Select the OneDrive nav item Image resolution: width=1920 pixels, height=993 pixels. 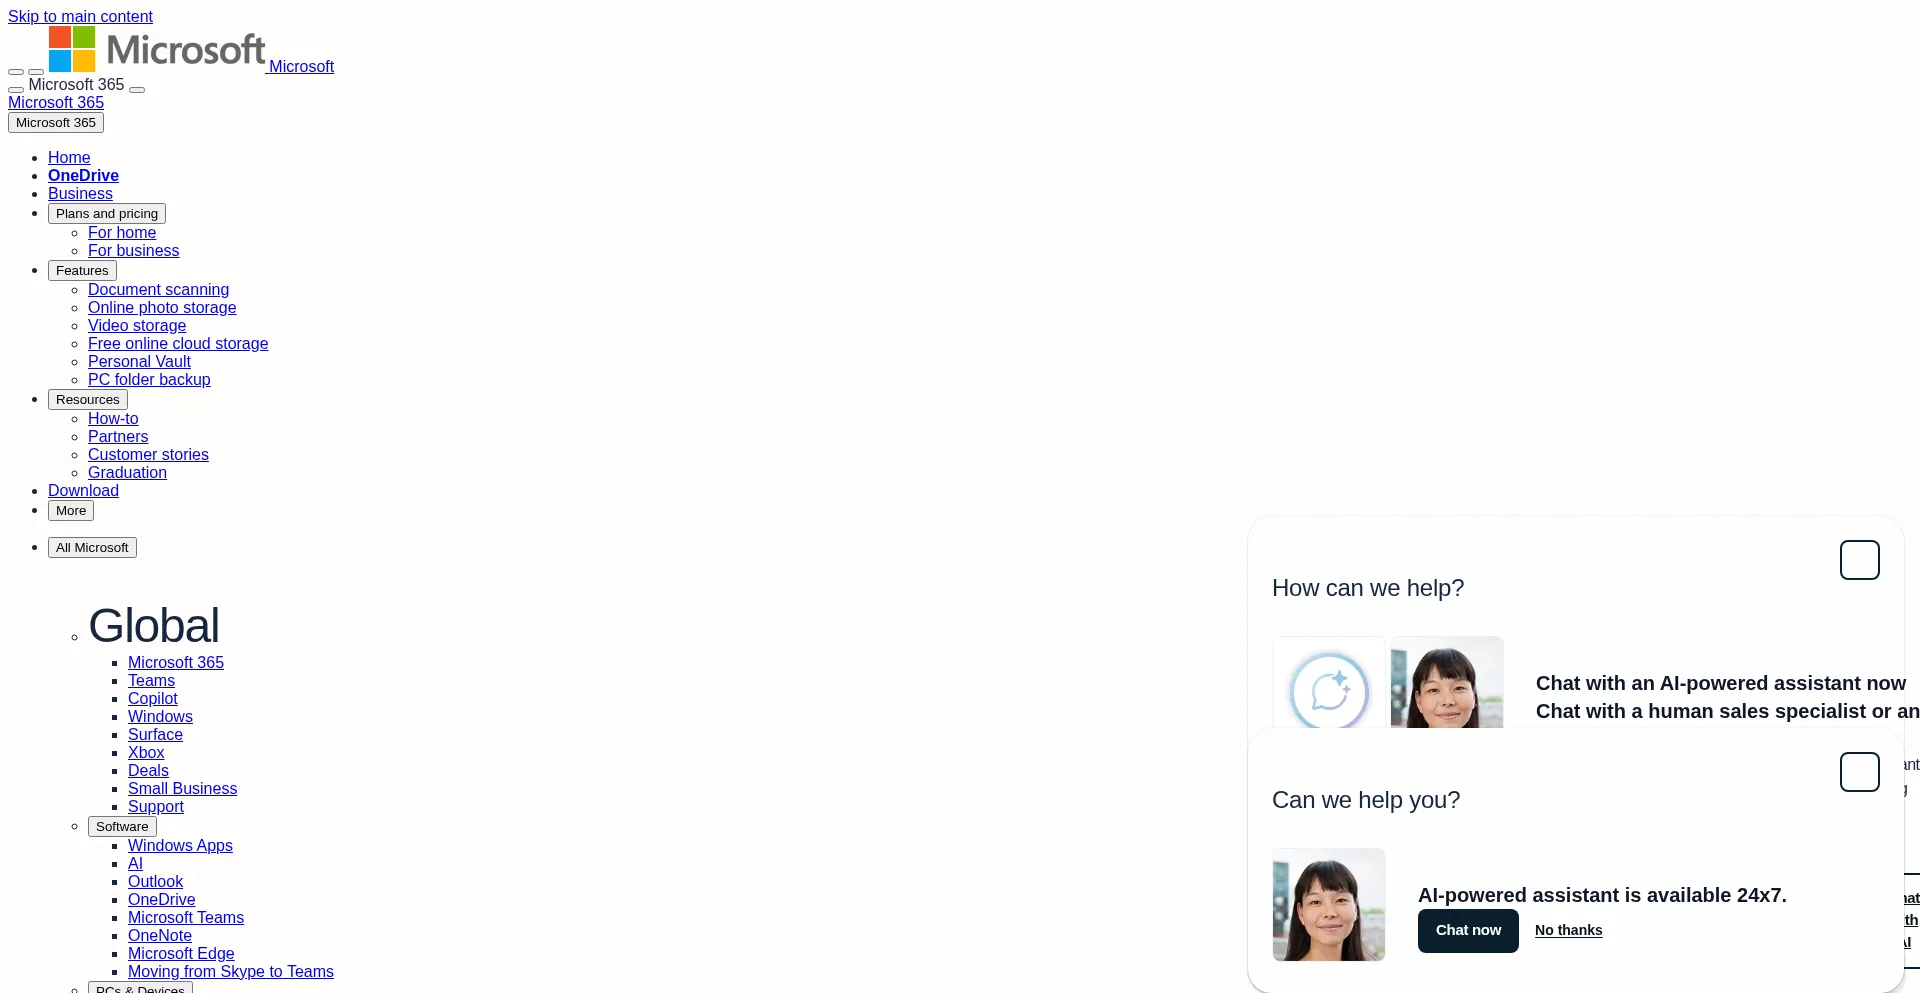click(x=83, y=176)
